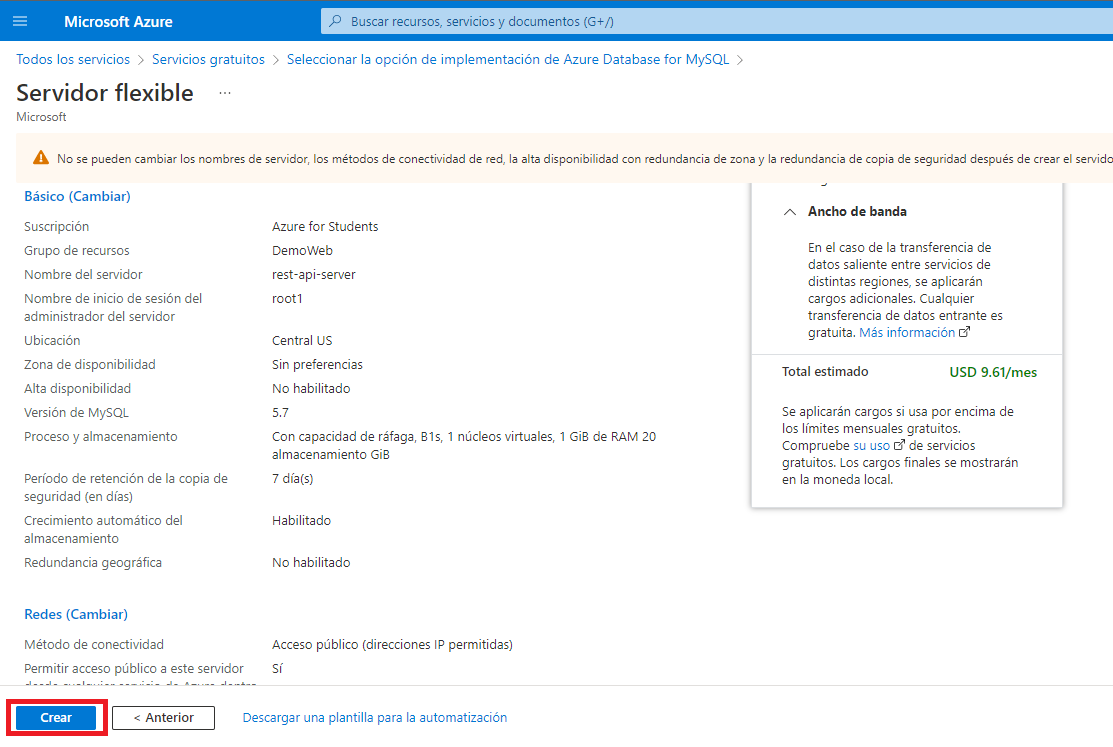Open Seleccionar la opción de implementación breadcrumb

(x=508, y=60)
